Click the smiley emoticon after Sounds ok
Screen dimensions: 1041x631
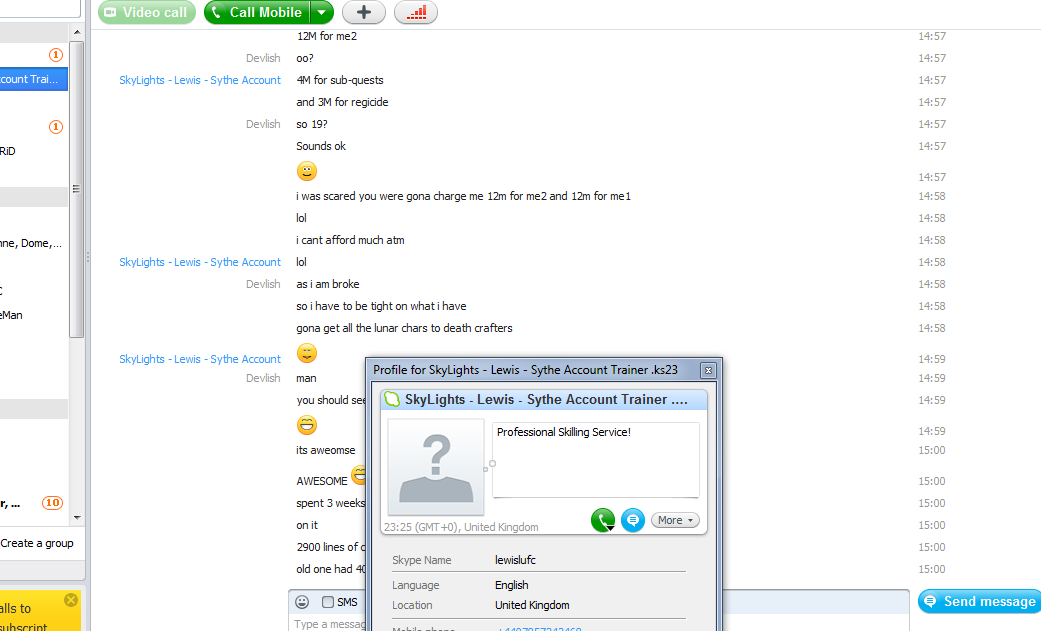pos(307,171)
